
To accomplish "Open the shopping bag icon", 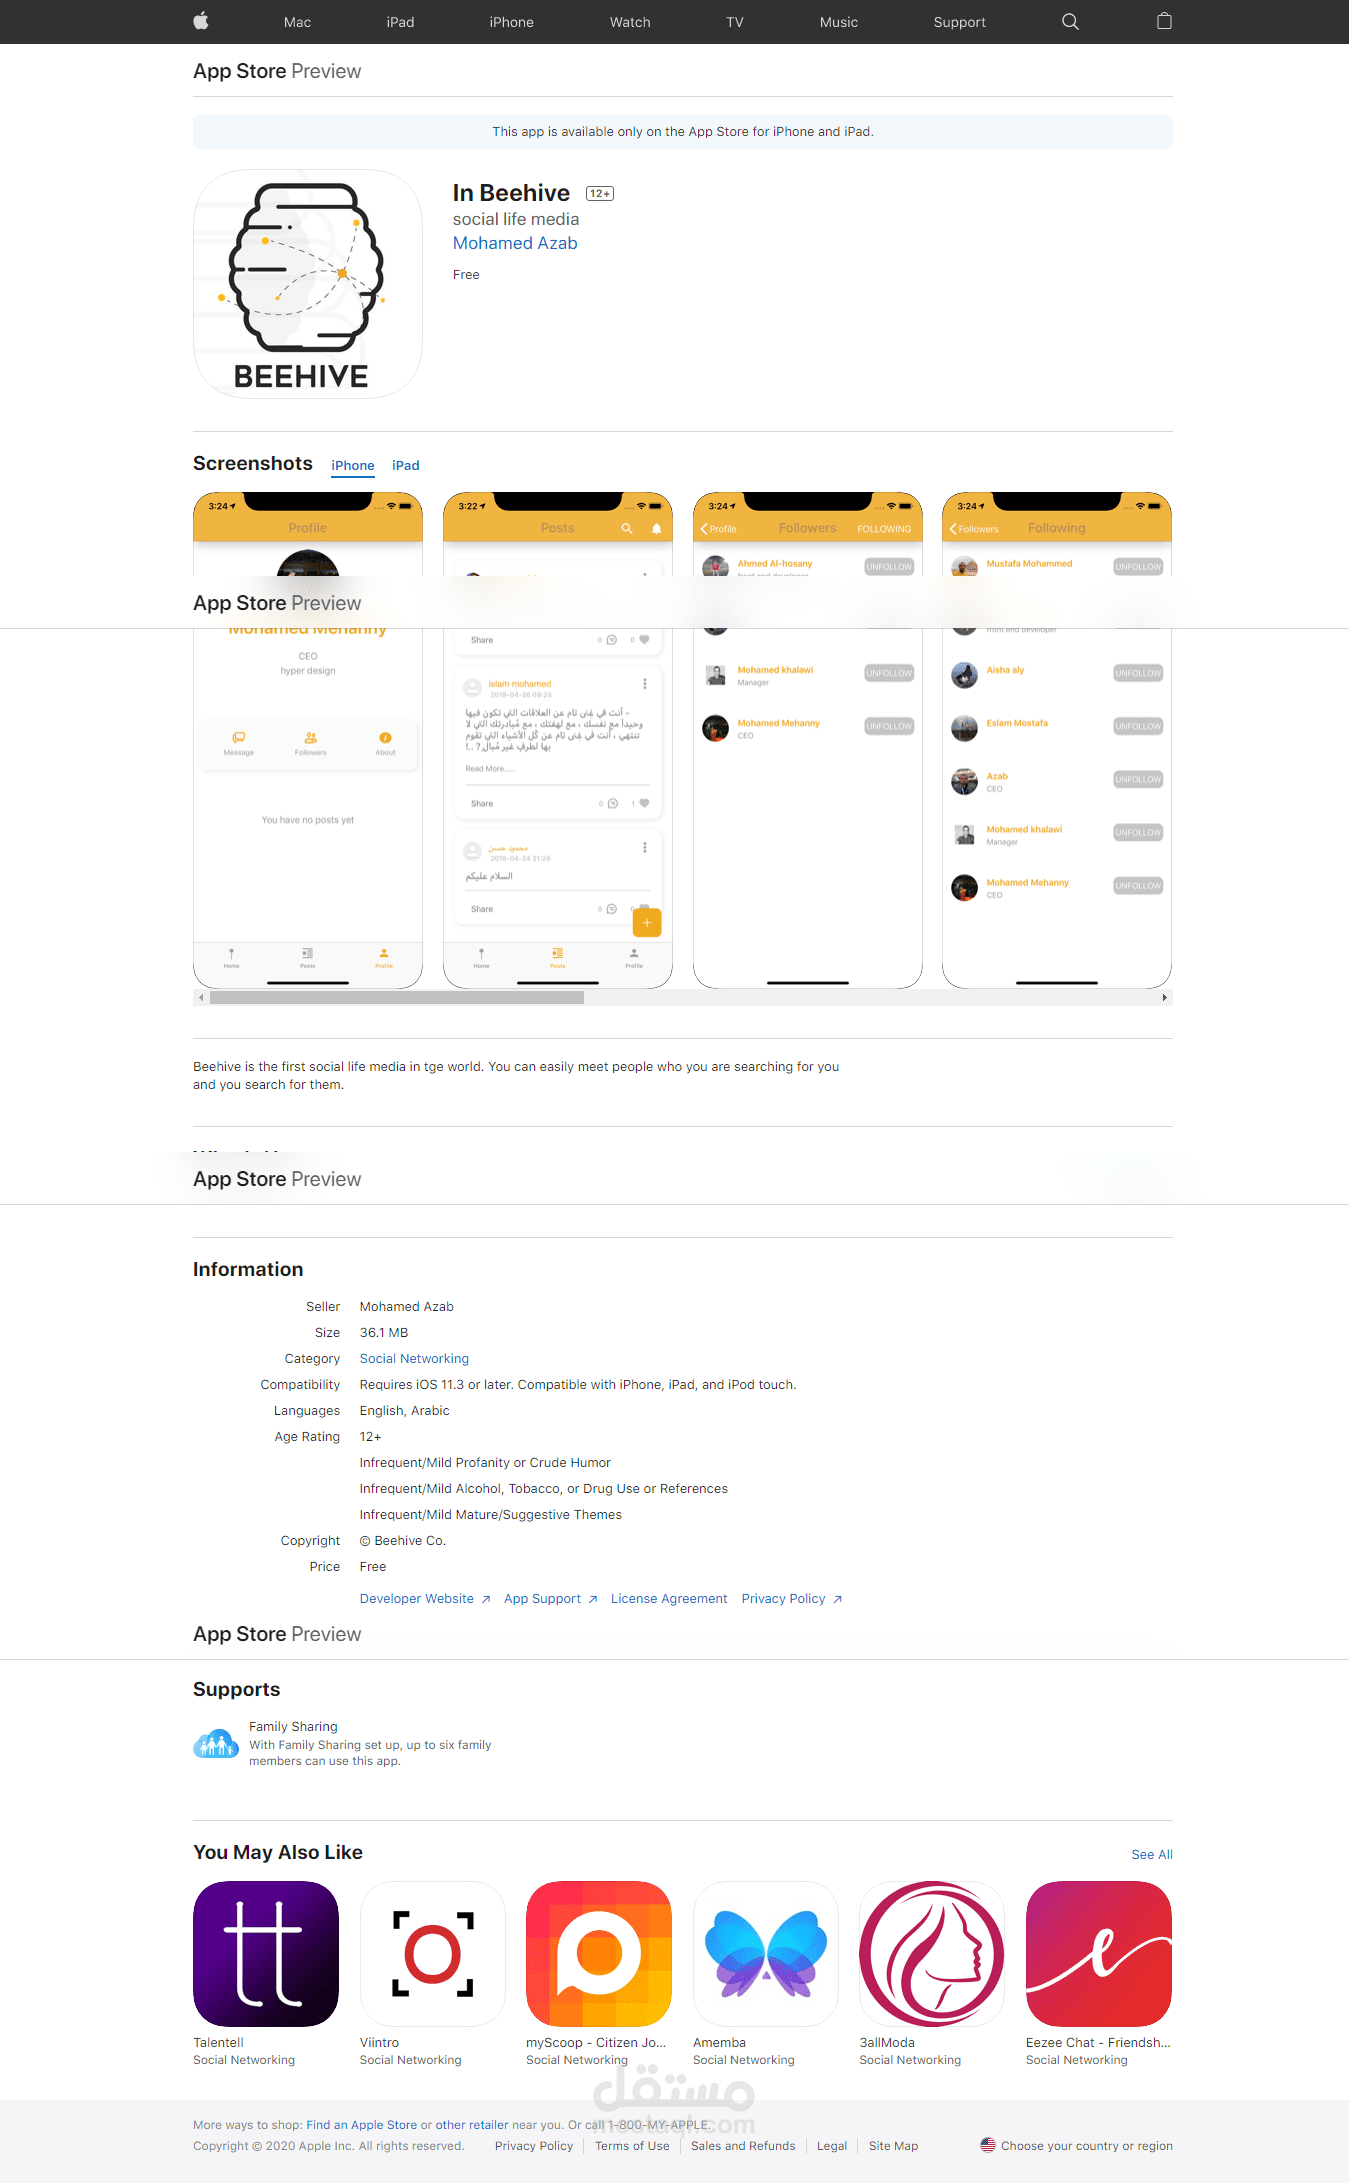I will tap(1164, 21).
